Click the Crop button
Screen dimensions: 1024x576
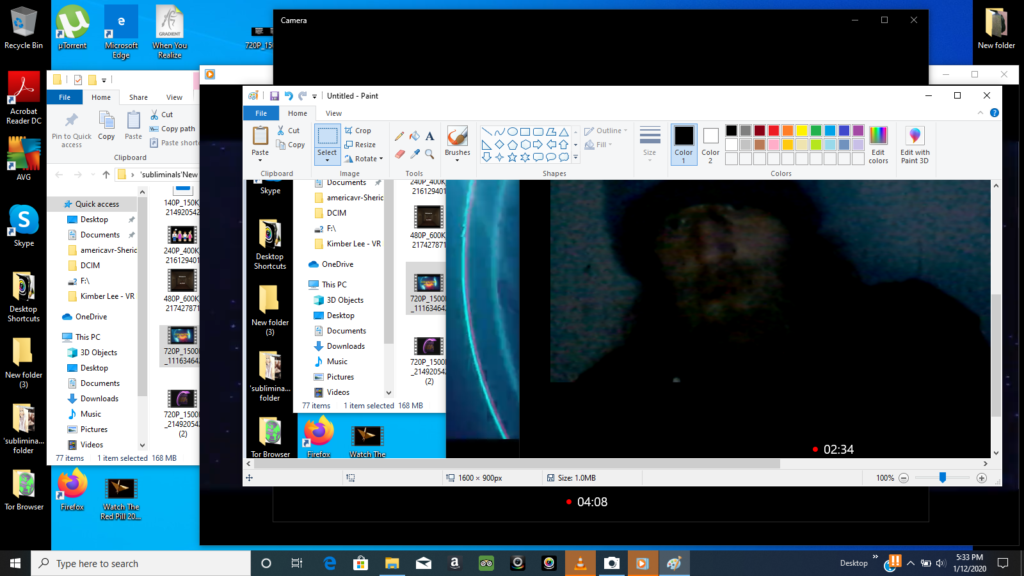click(x=358, y=131)
